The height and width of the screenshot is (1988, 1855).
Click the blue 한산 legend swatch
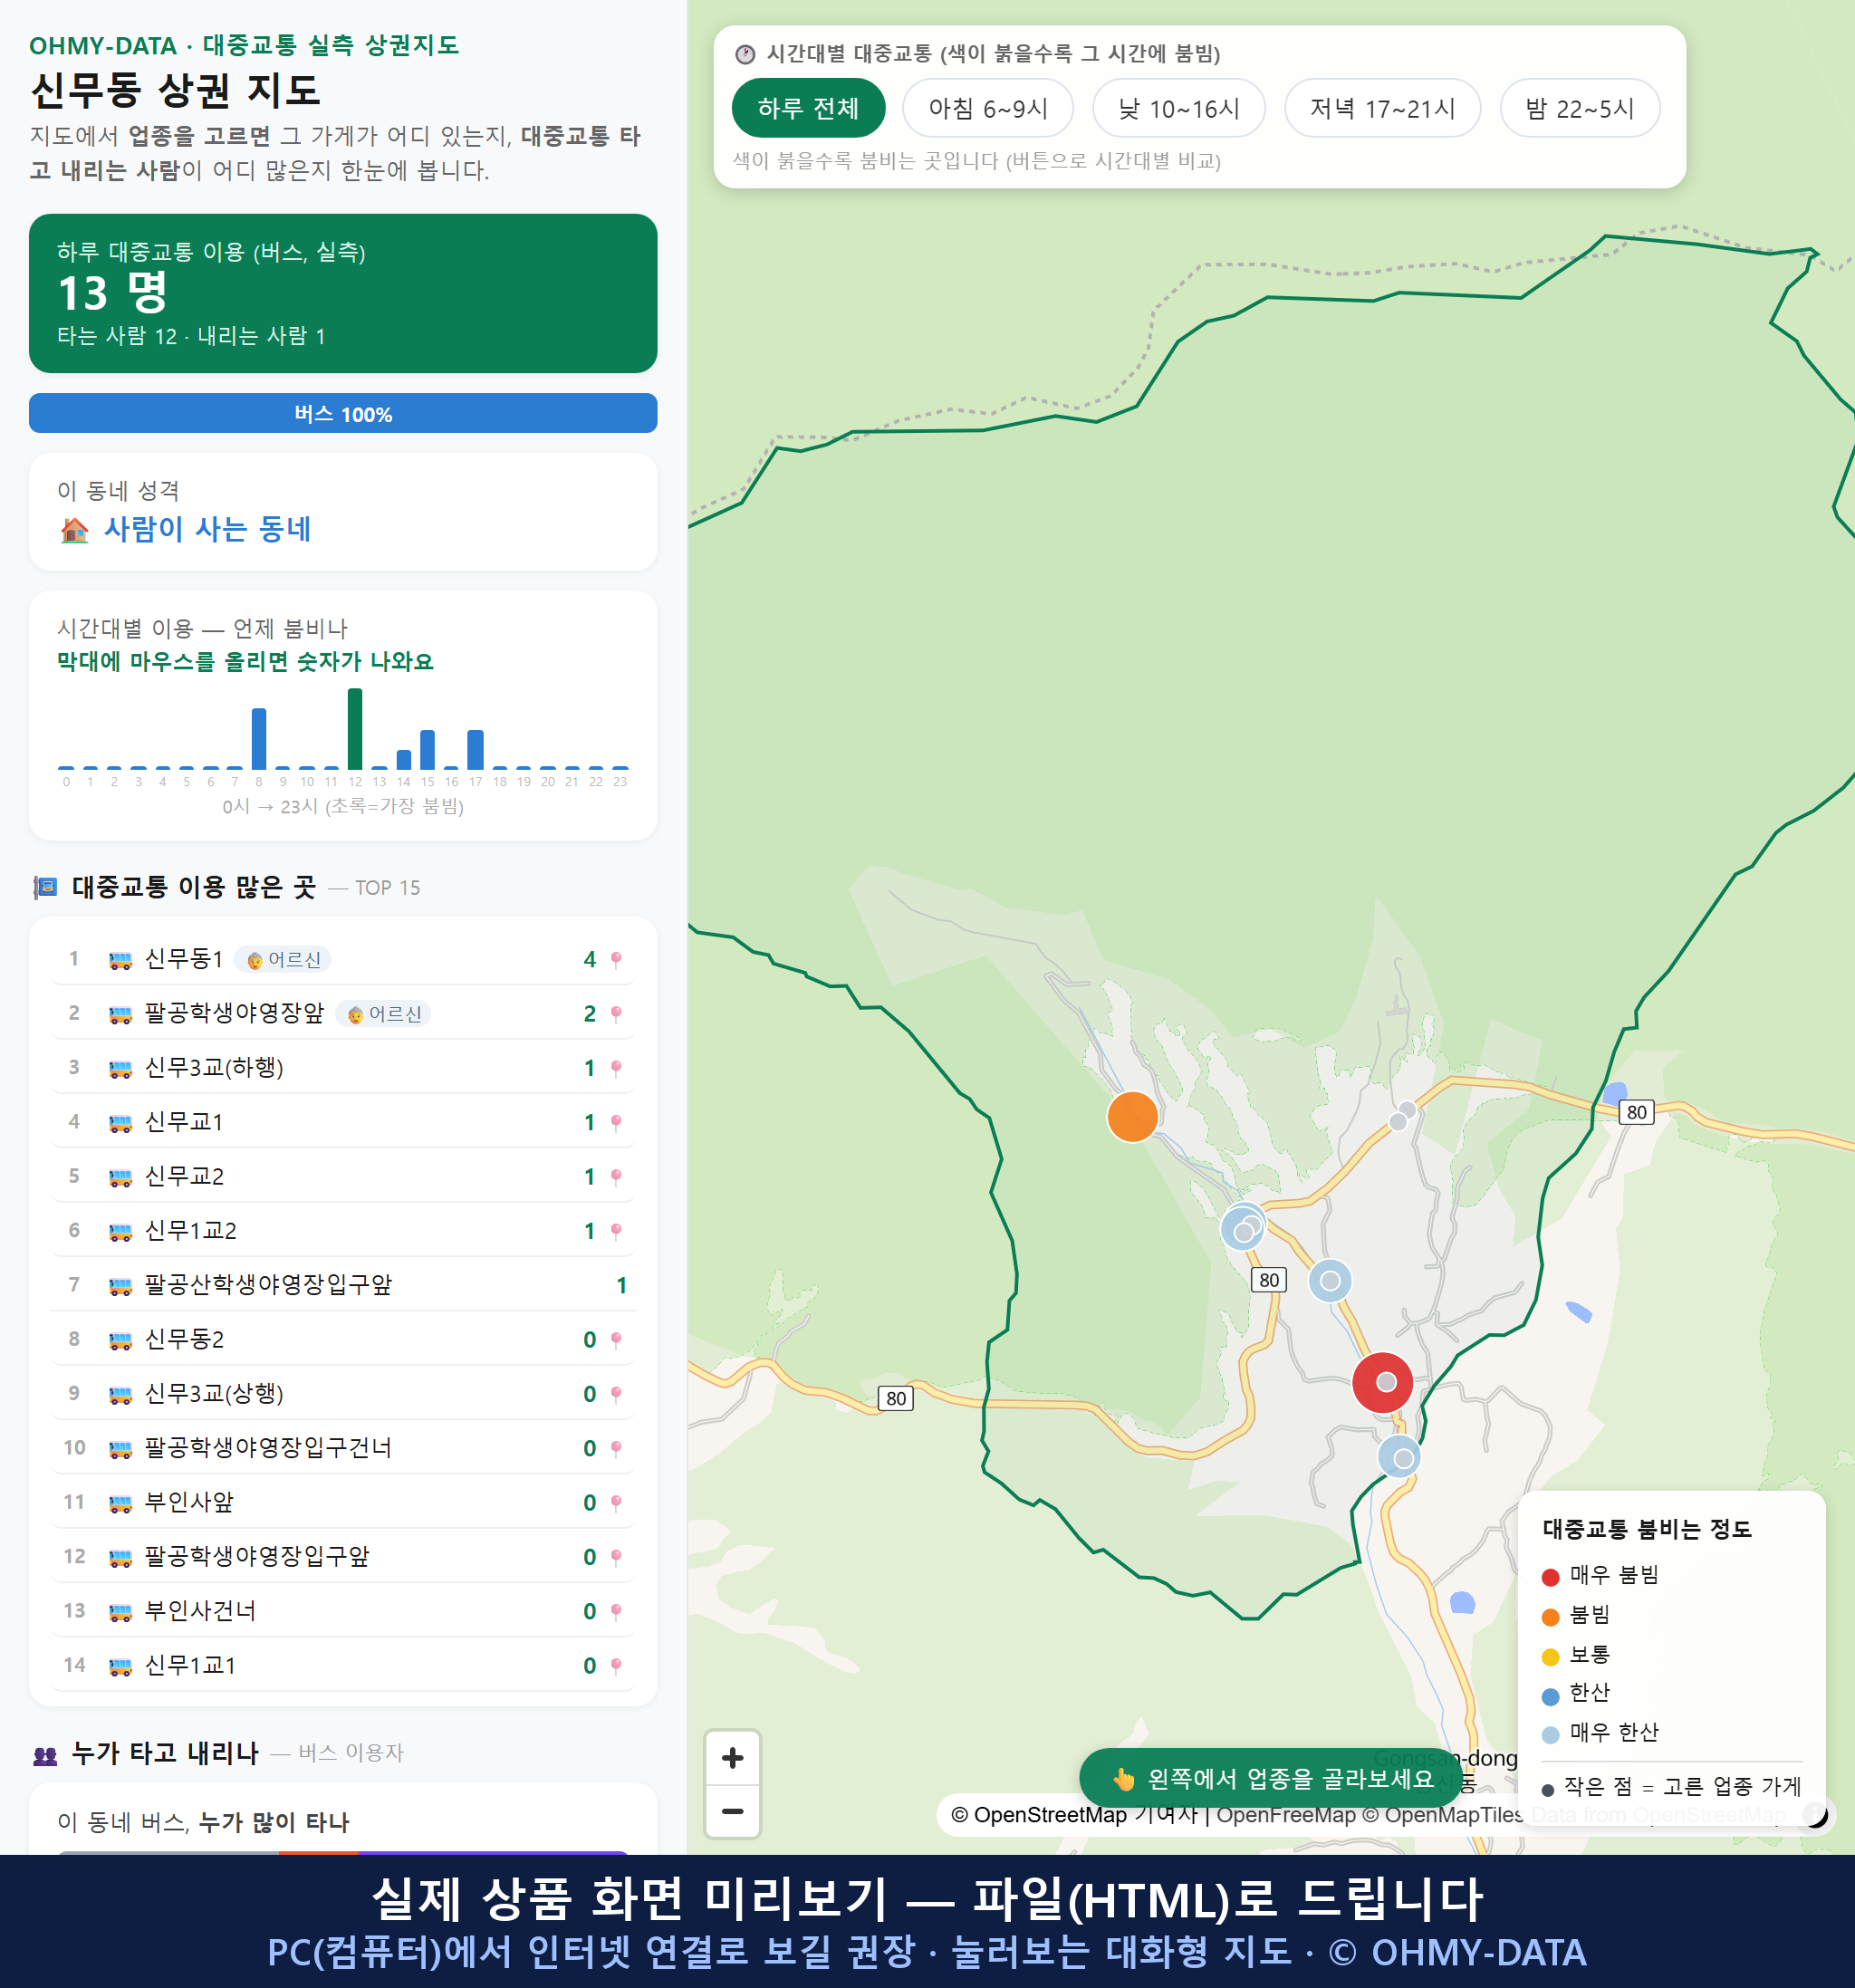[x=1550, y=1696]
